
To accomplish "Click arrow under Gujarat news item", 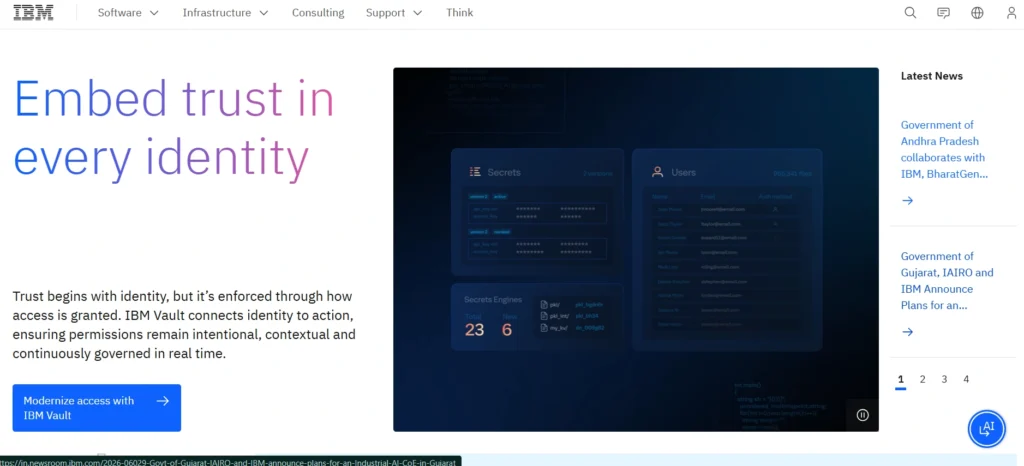I will coord(907,332).
